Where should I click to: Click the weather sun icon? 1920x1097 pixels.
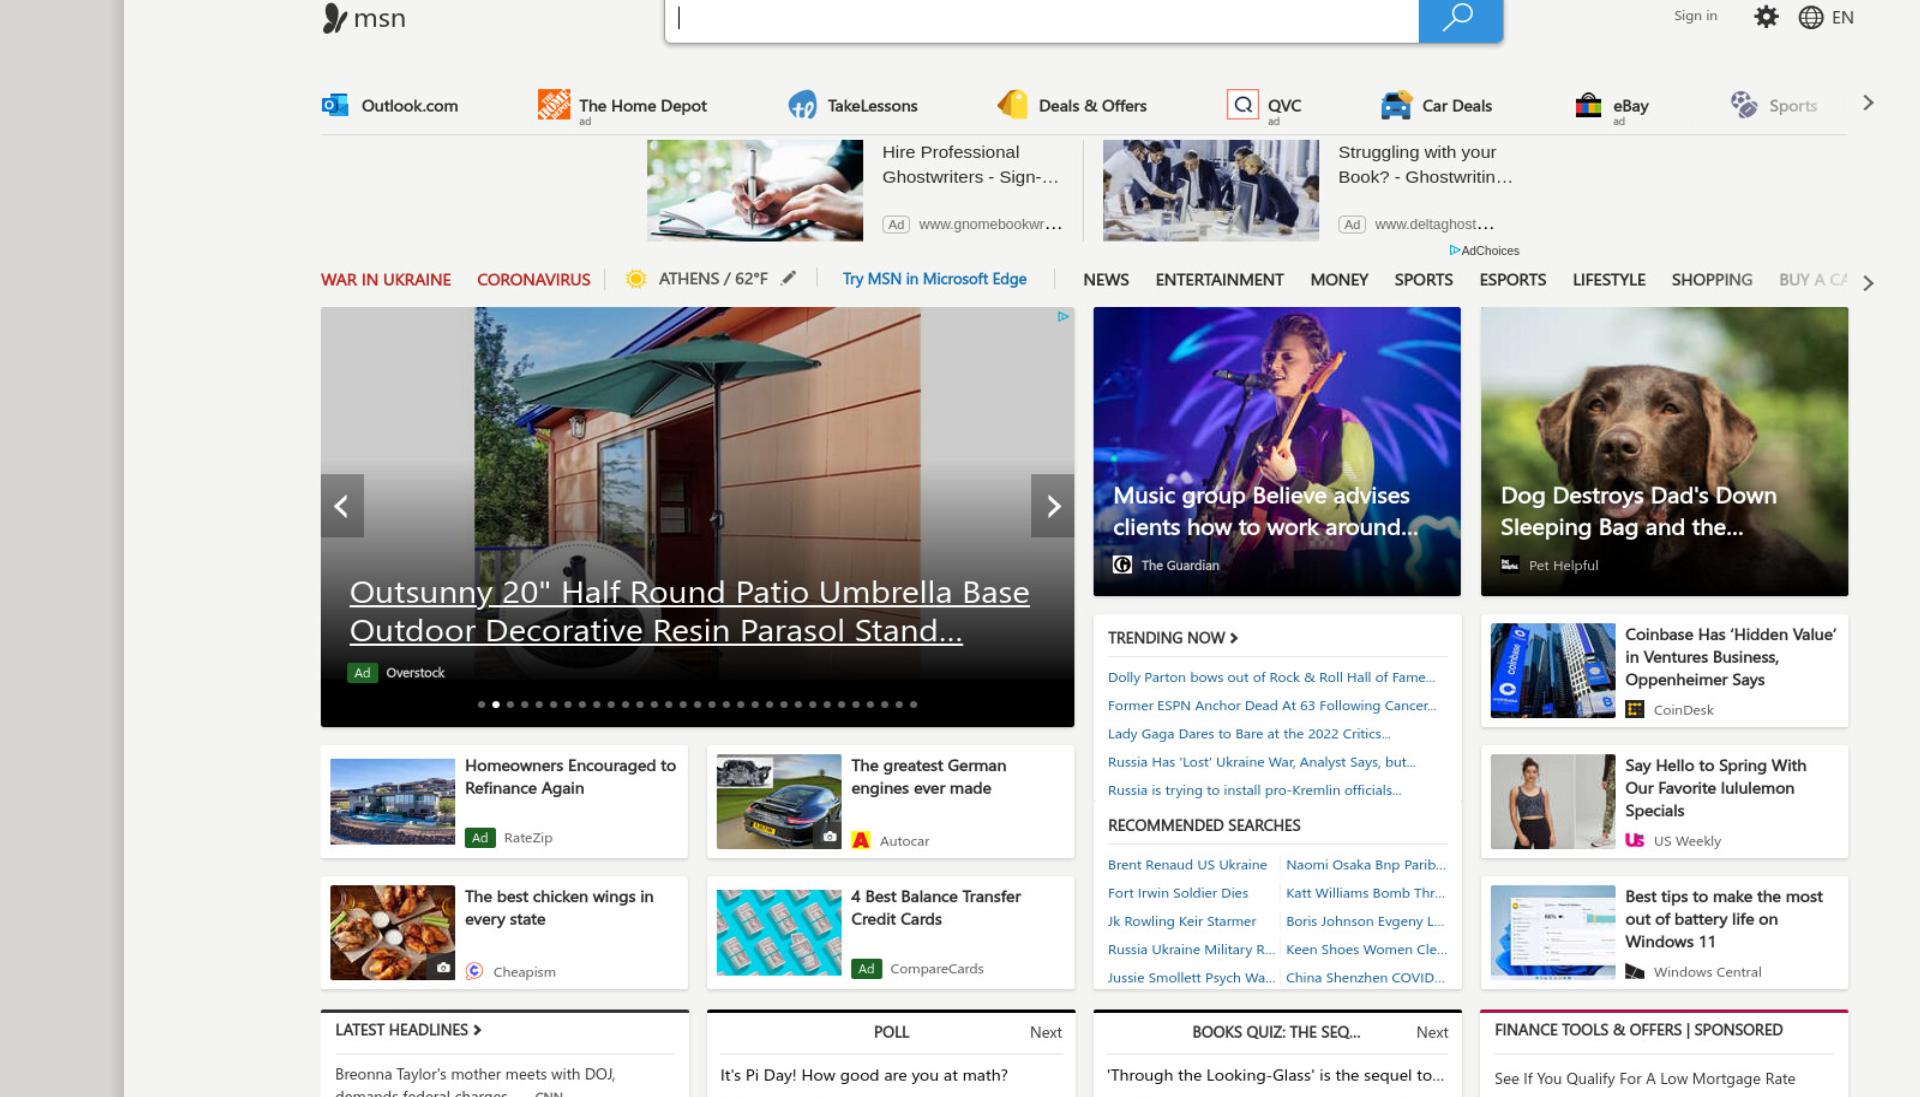[636, 279]
